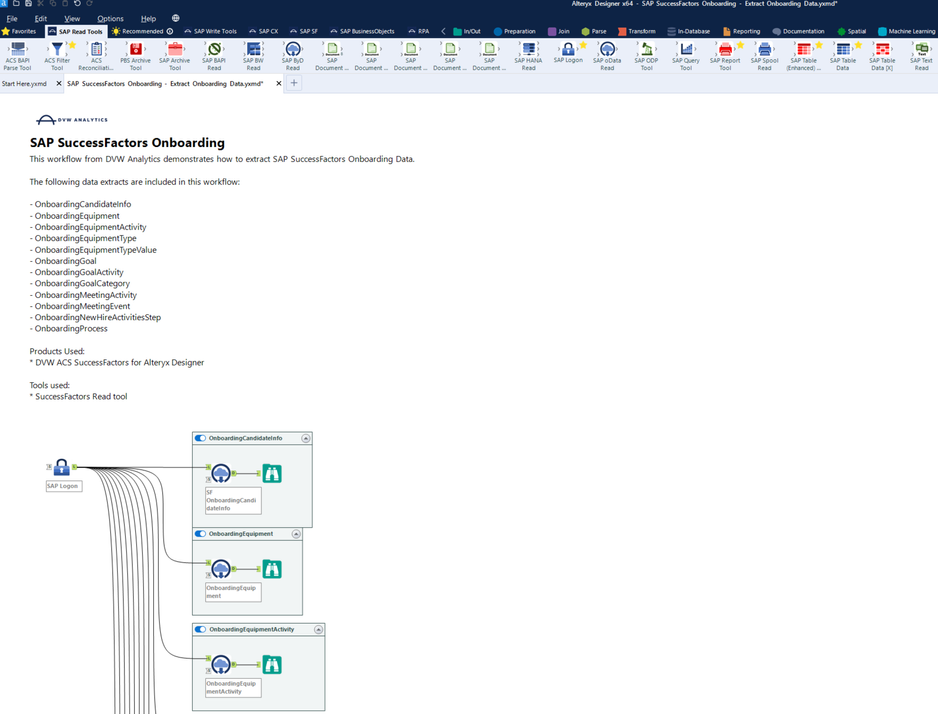Screen dimensions: 938x714
Task: Choose the PBS Archive Tool icon
Action: point(136,49)
